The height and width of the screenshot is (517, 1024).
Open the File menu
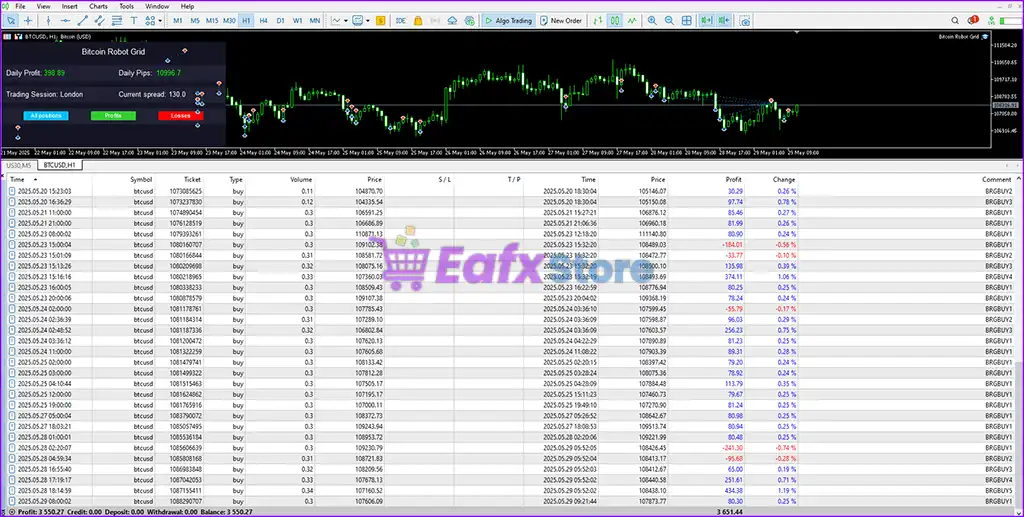coord(20,6)
